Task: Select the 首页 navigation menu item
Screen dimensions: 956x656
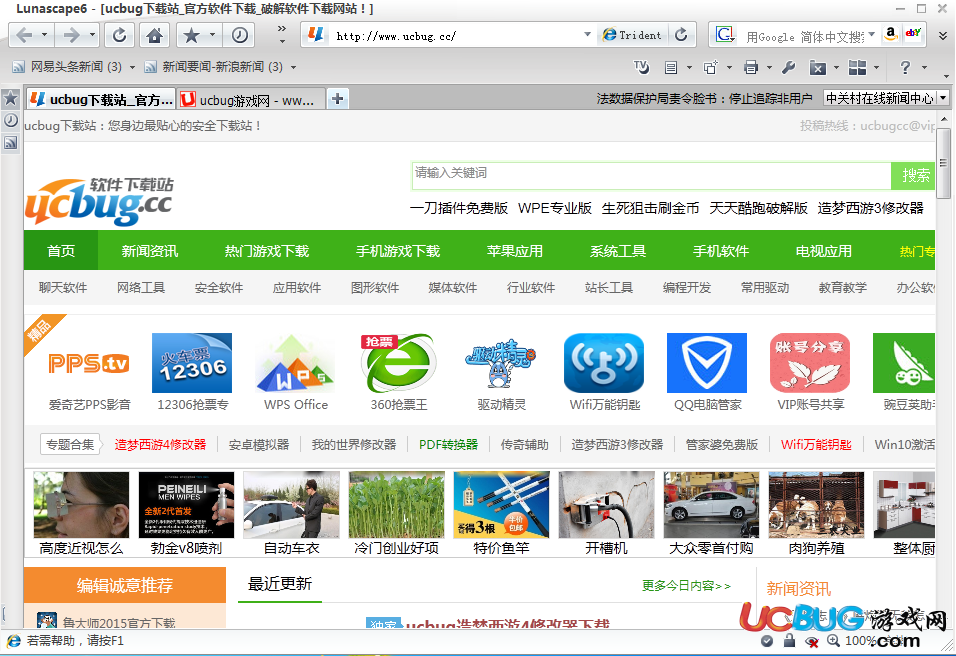Action: coord(61,251)
